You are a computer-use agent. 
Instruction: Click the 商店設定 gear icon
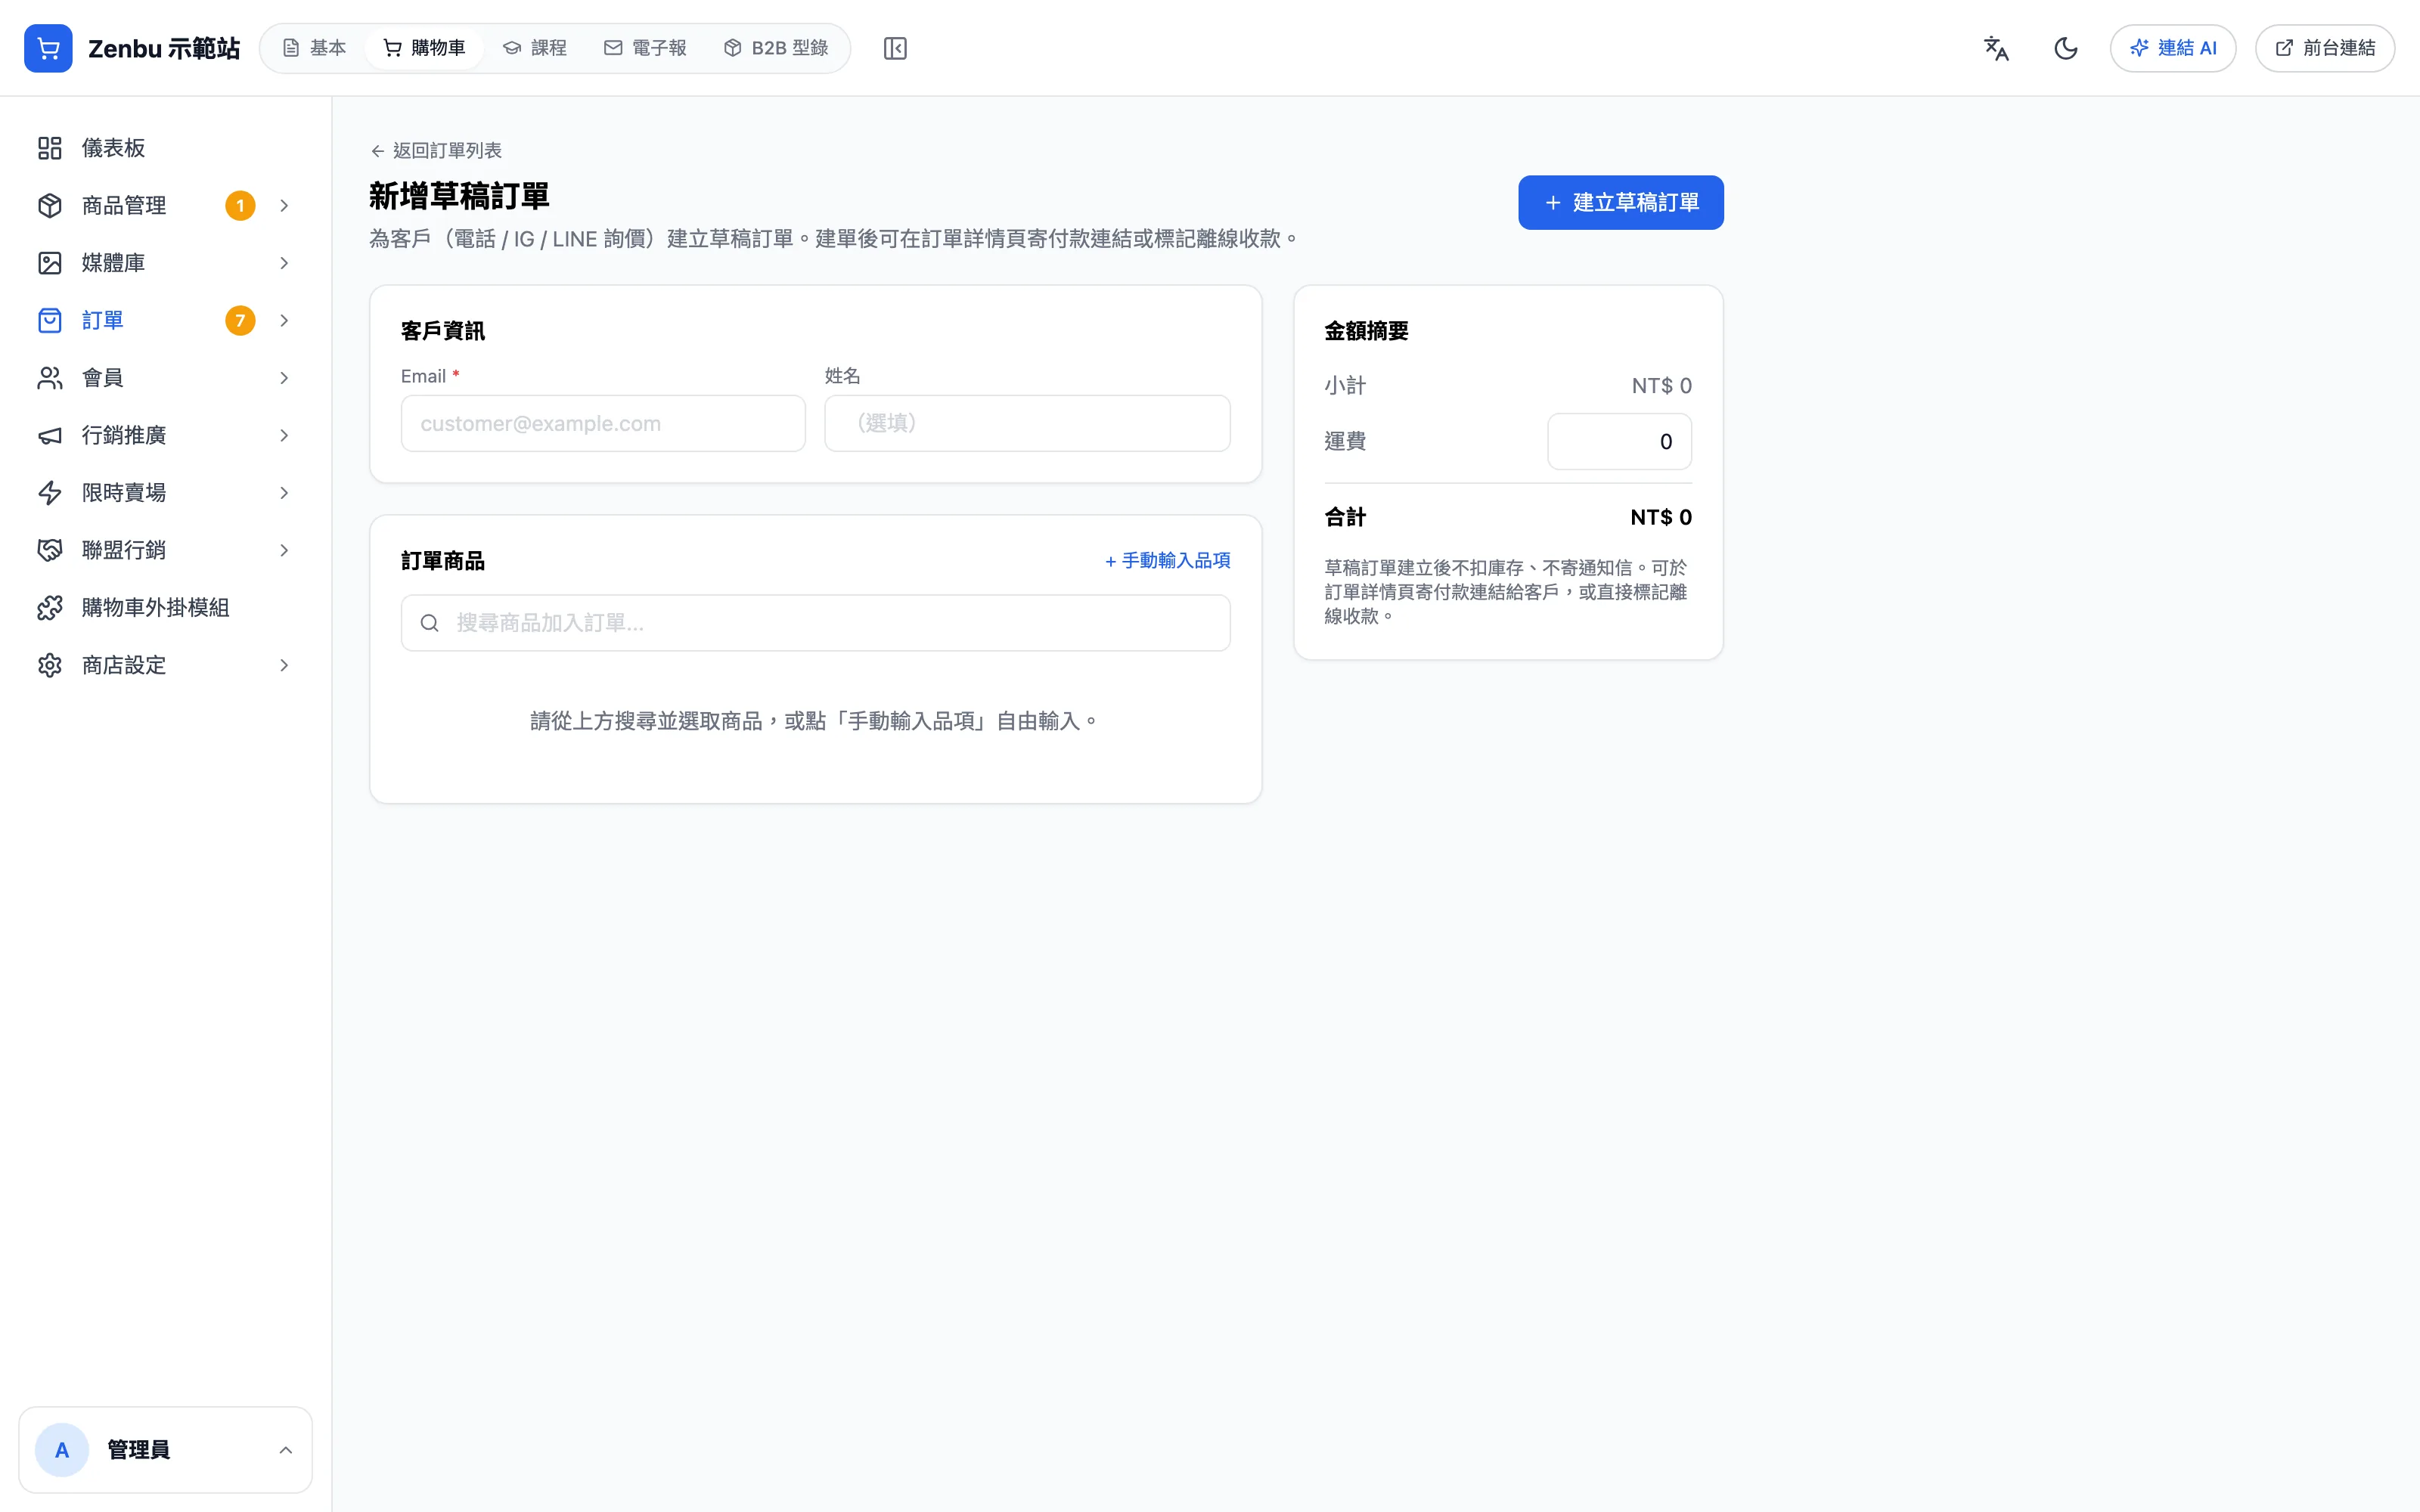50,665
